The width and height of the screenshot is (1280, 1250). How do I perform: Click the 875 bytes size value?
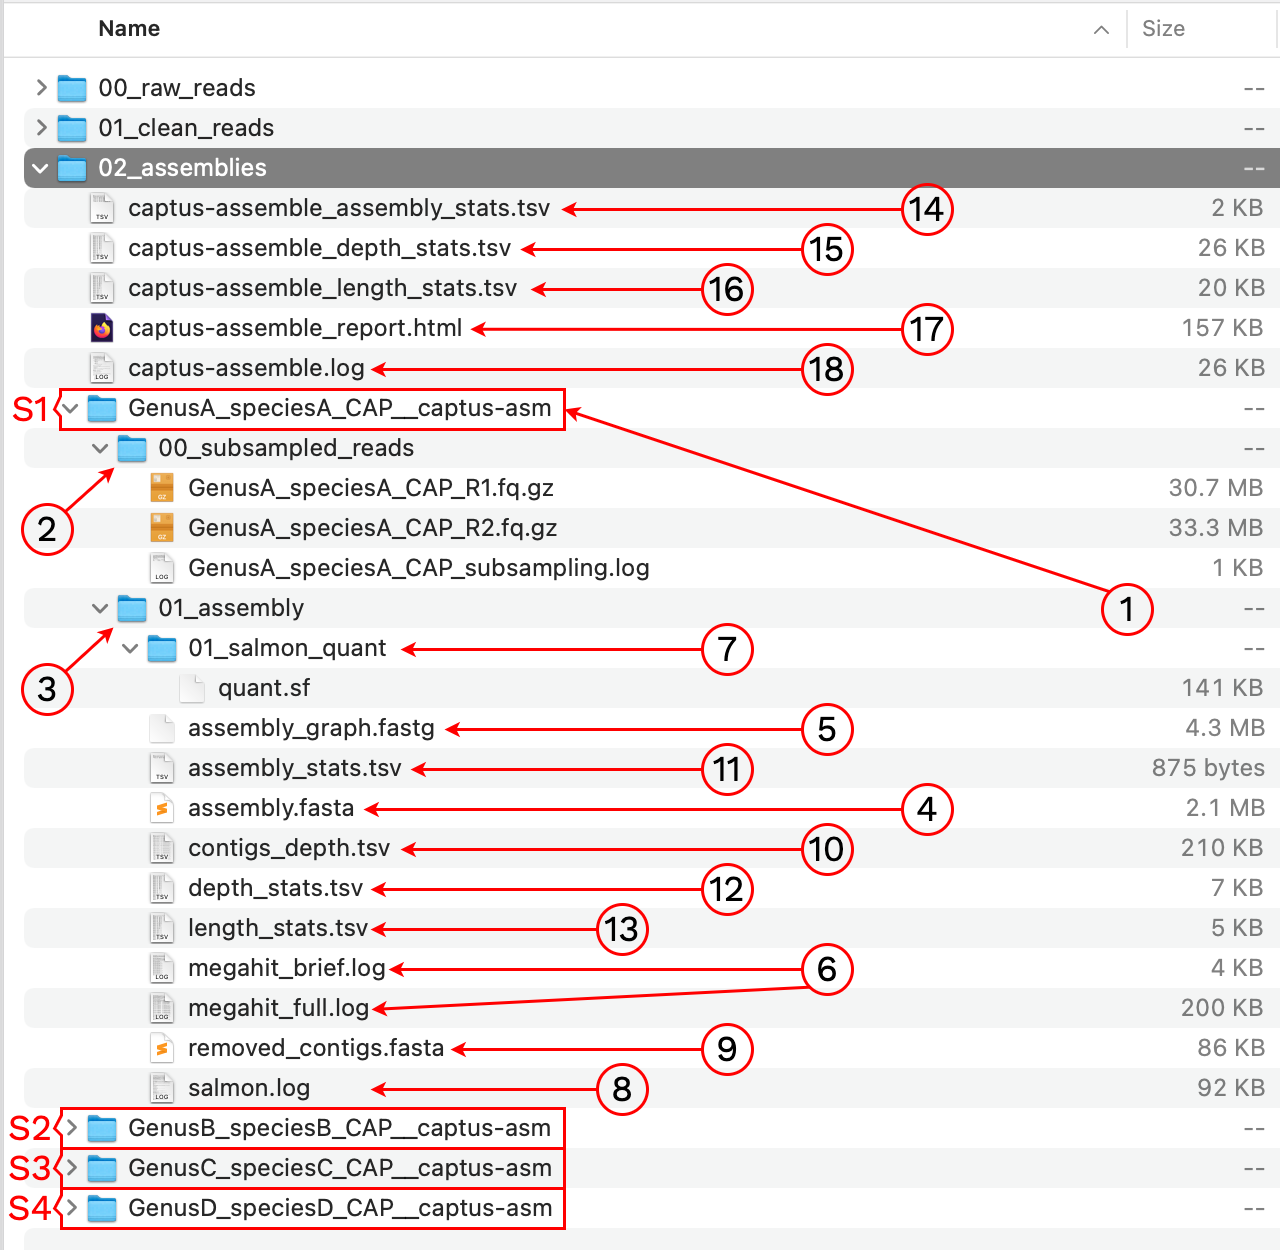click(1208, 768)
